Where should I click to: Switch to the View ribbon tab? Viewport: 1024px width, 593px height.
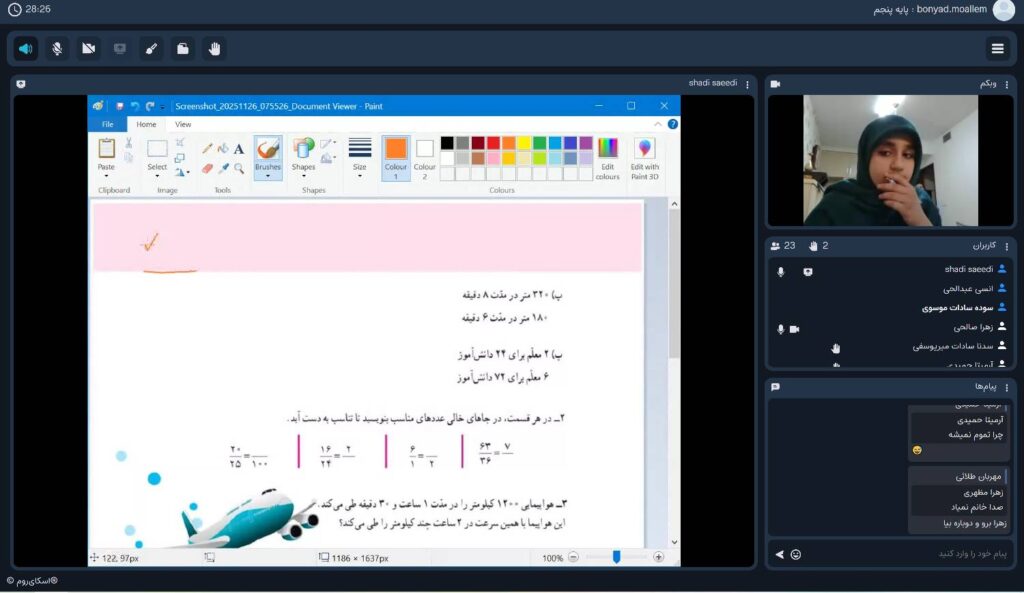pyautogui.click(x=183, y=124)
